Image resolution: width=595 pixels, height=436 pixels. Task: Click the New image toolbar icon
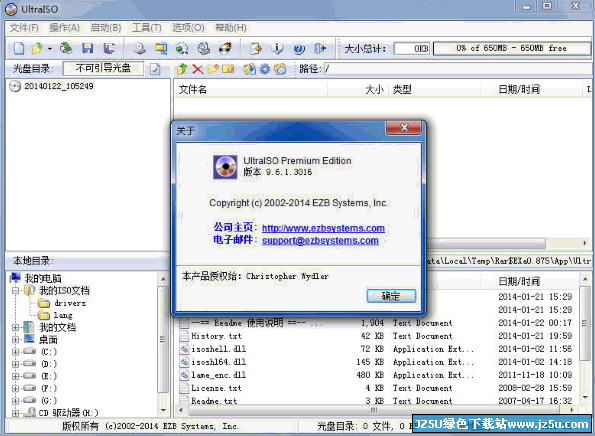click(19, 49)
